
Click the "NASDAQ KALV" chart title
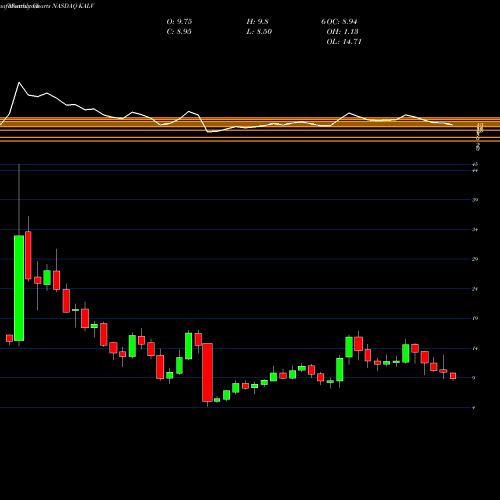[x=73, y=6]
